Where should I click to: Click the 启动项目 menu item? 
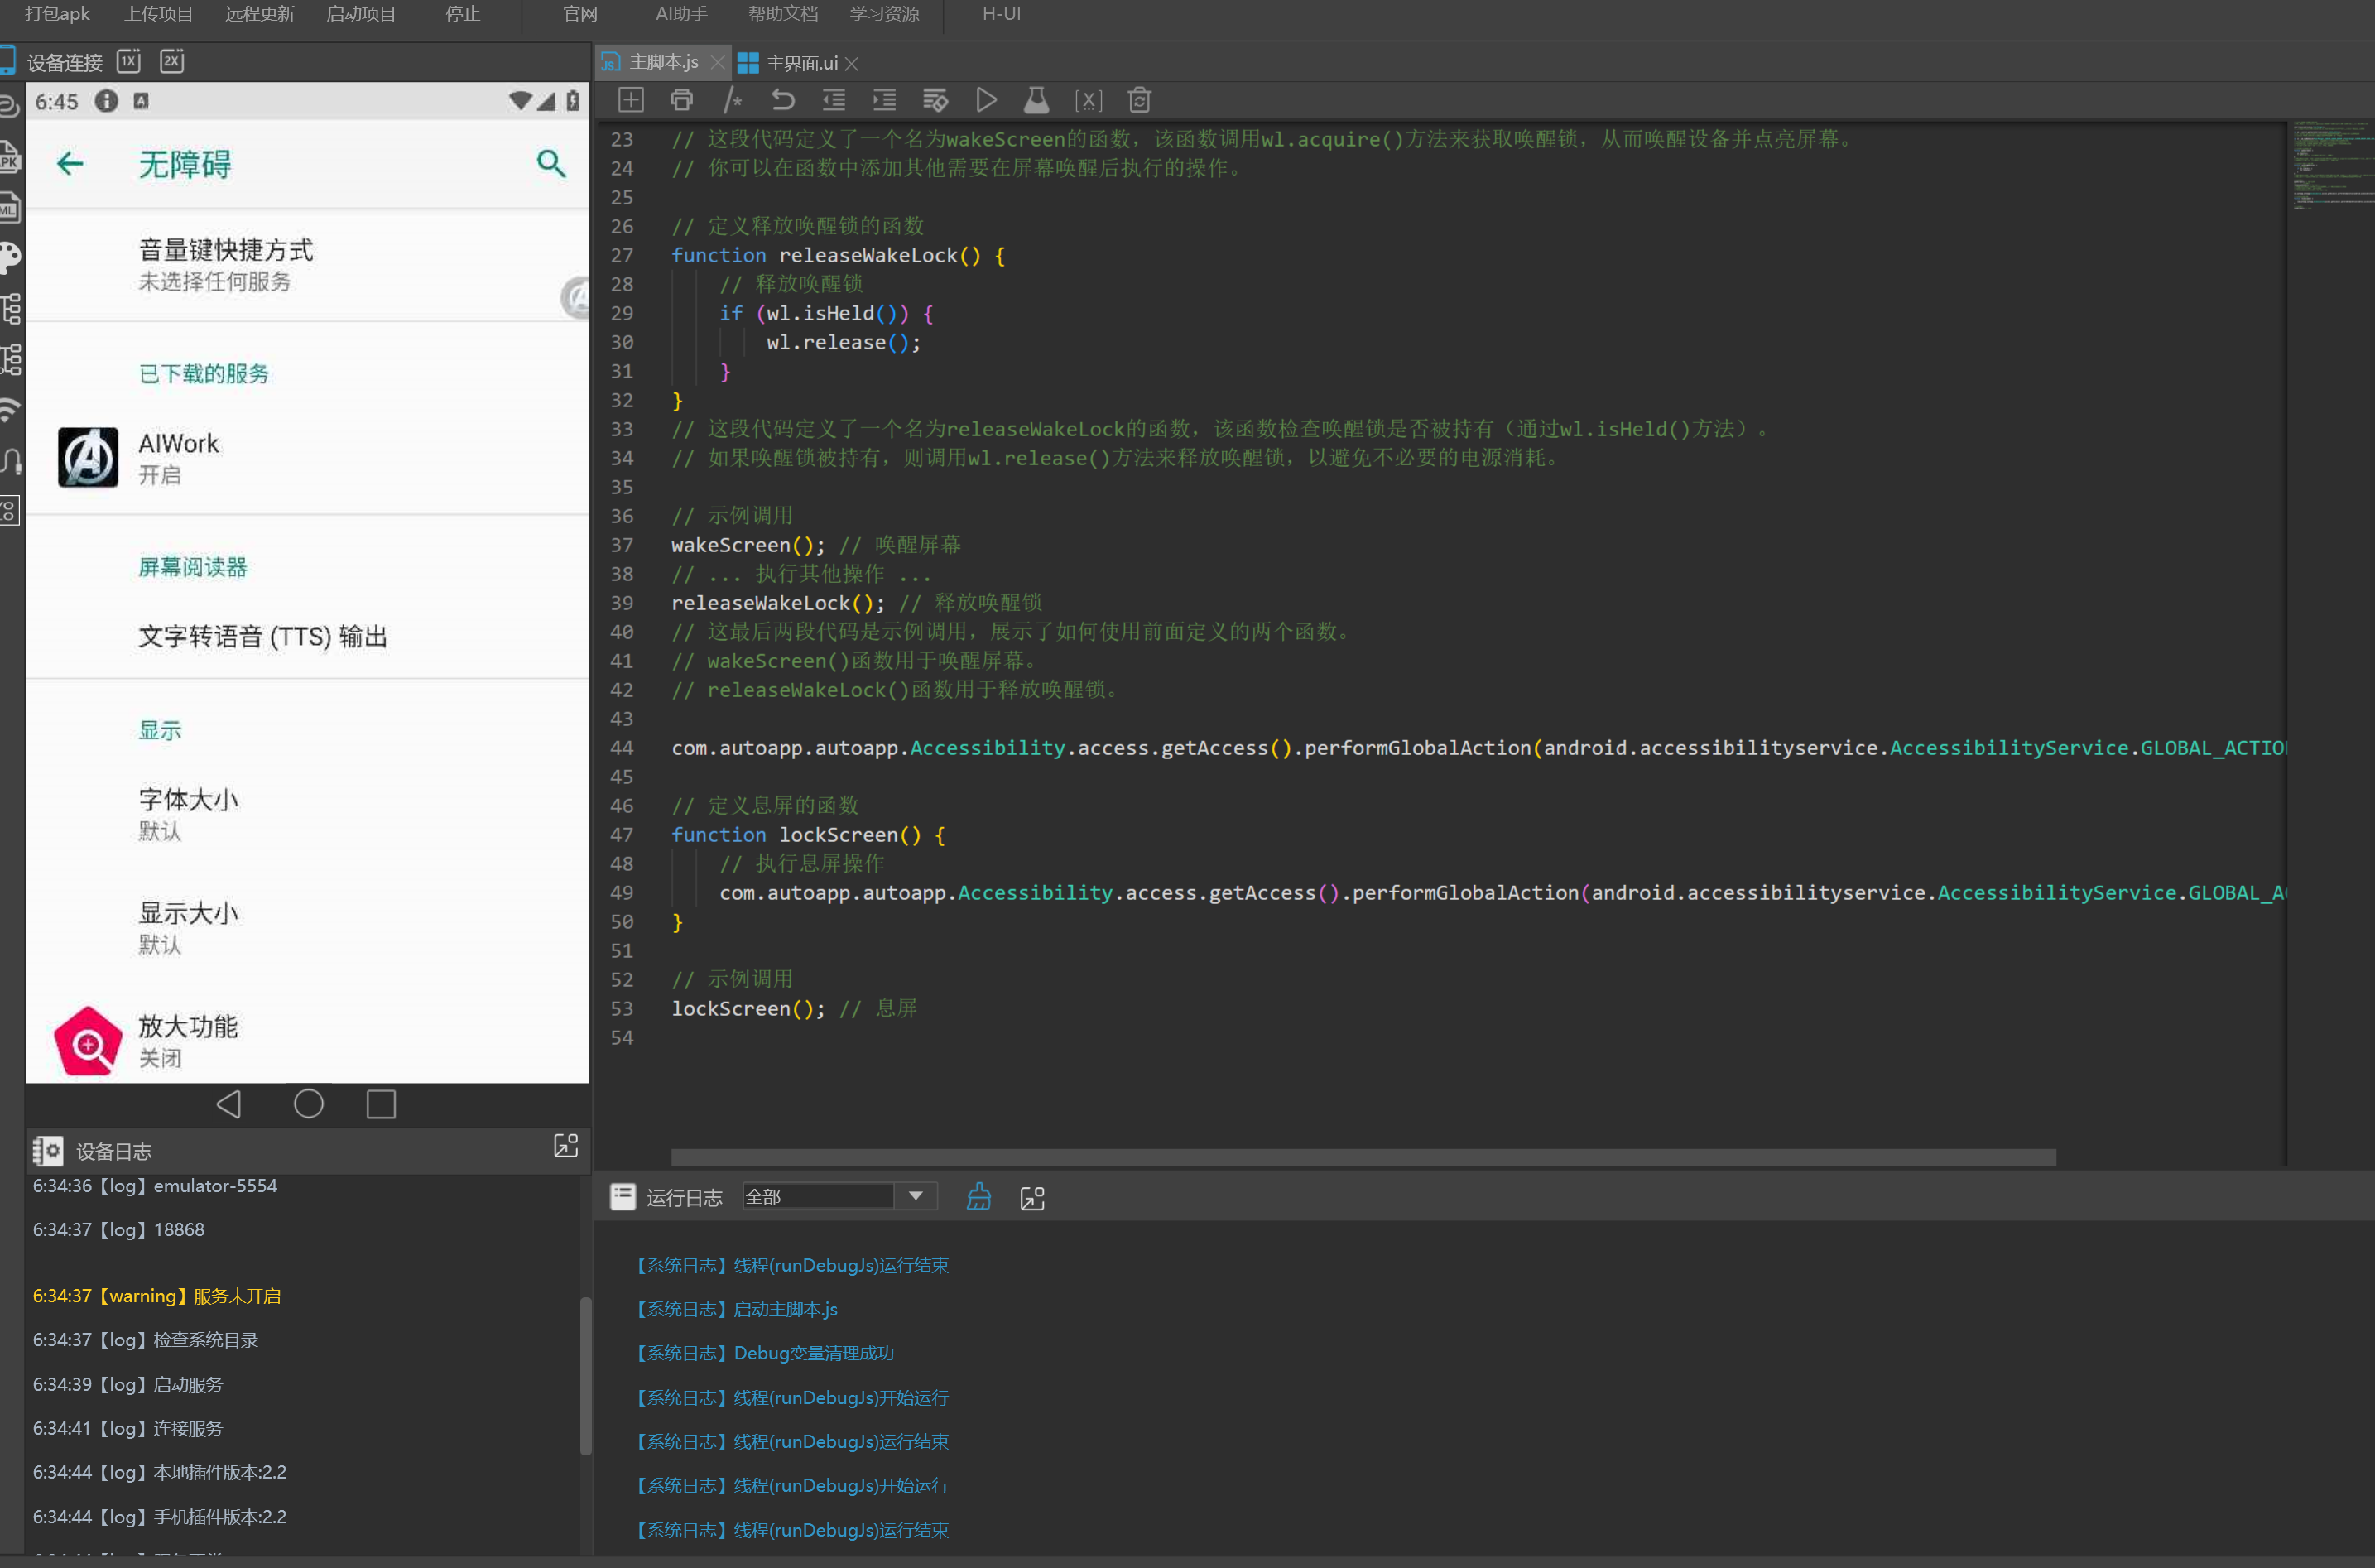coord(361,14)
